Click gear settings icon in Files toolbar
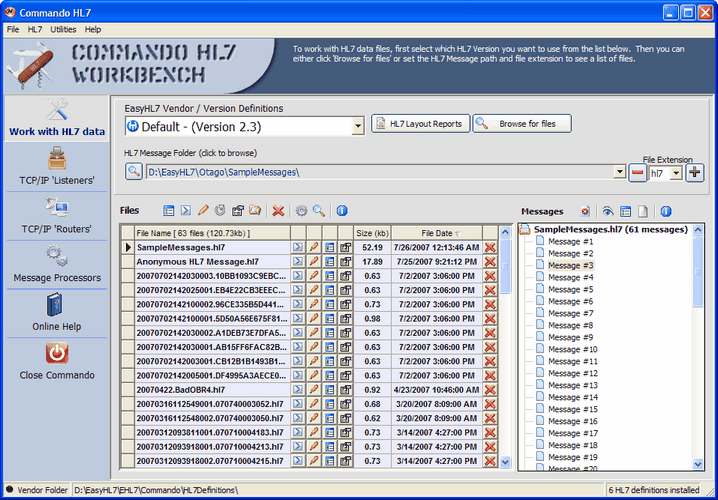Image resolution: width=718 pixels, height=500 pixels. [x=301, y=211]
